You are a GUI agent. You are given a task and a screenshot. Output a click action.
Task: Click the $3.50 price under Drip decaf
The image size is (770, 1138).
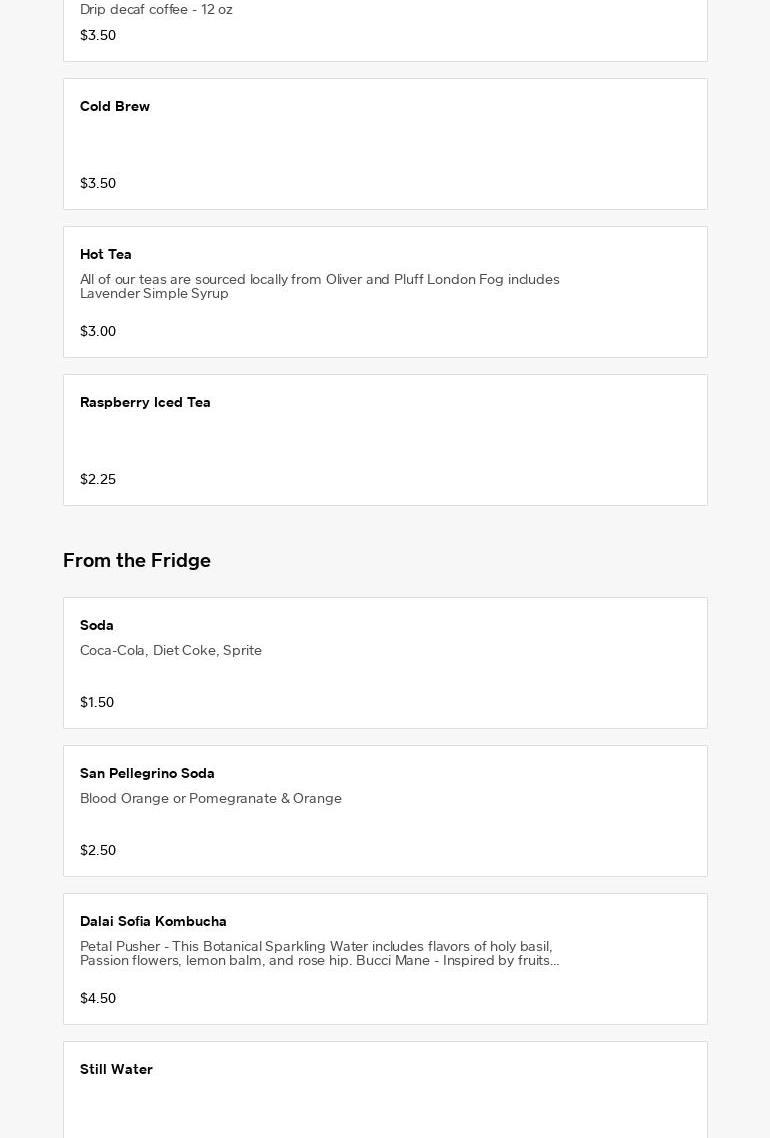(x=98, y=35)
